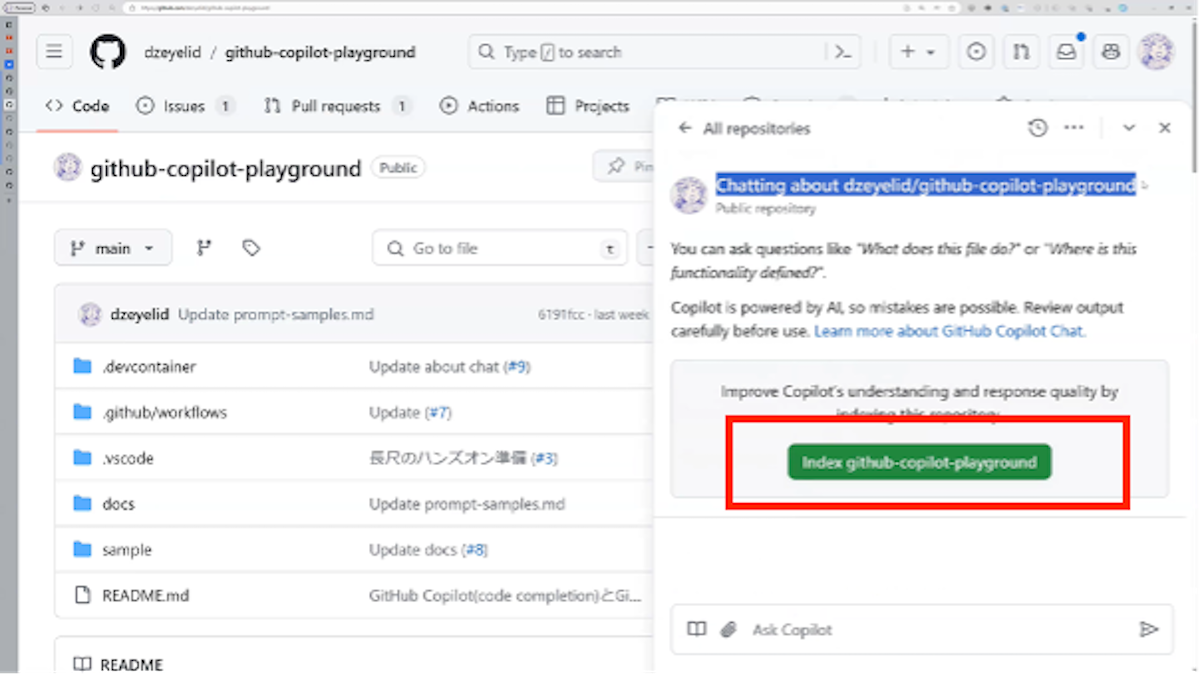View branches icon next to main
This screenshot has width=1200, height=675.
click(204, 248)
